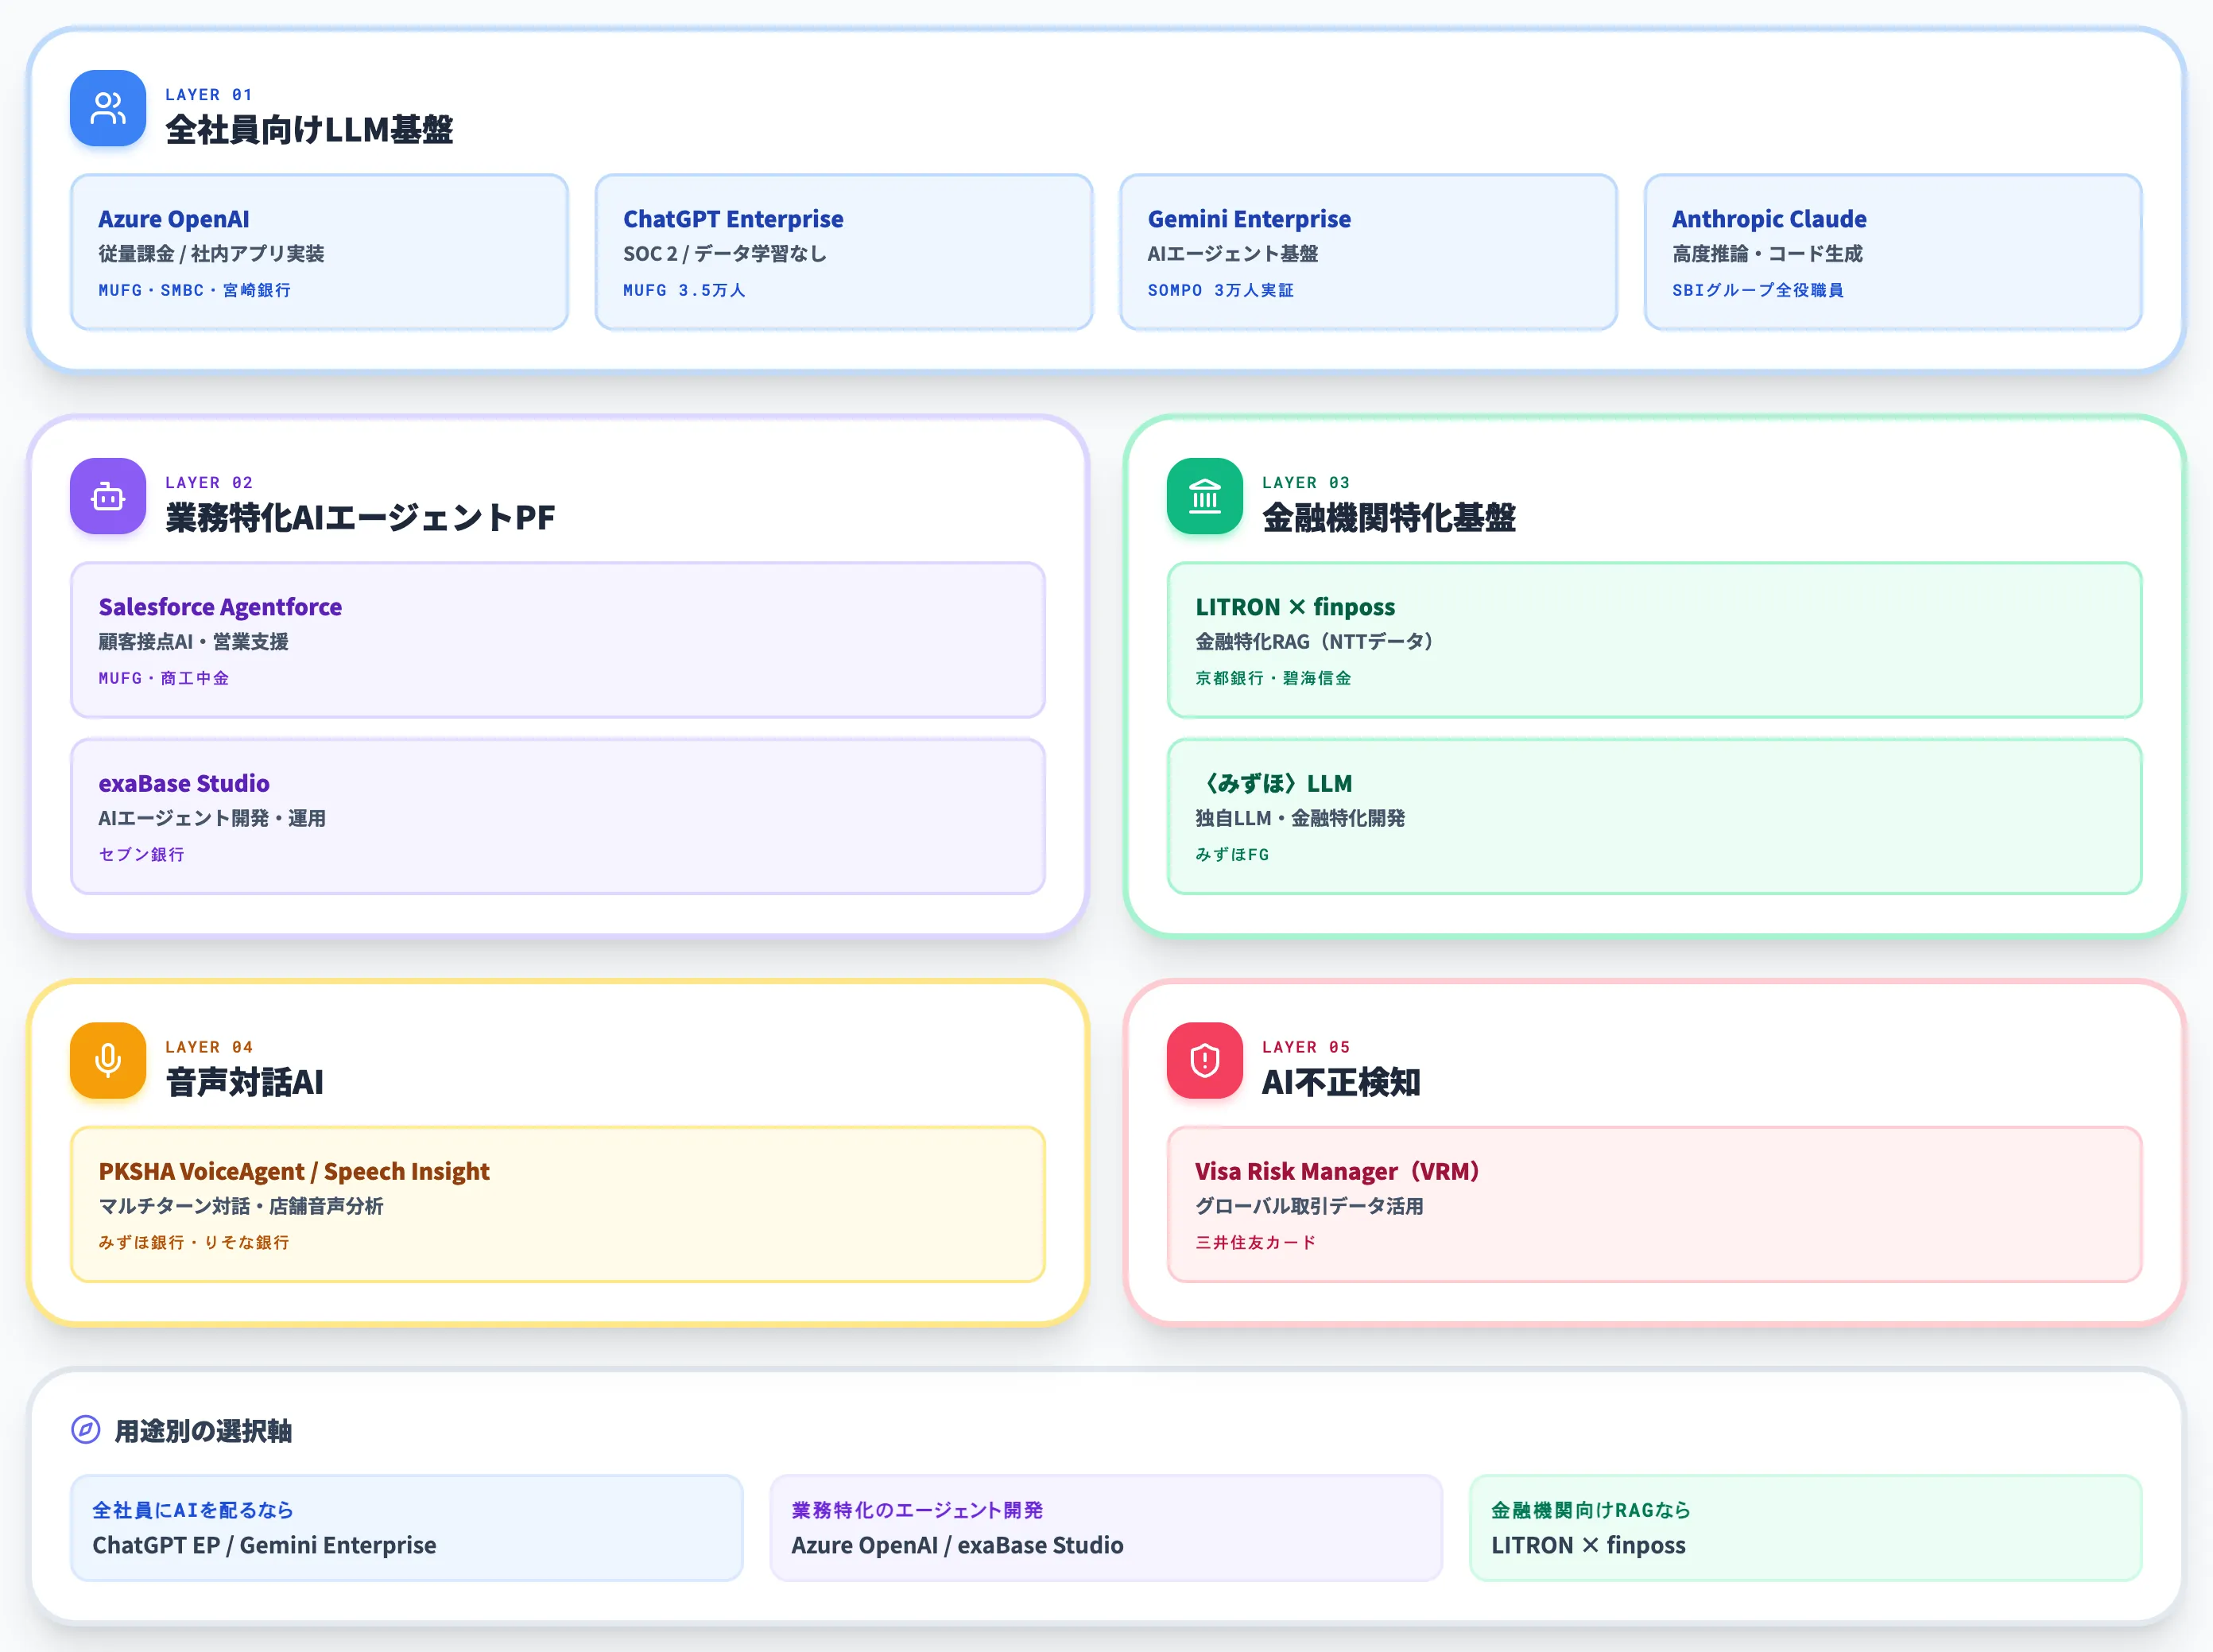This screenshot has height=1652, width=2213.
Task: Click the SOC 2 / データ学習なし description
Action: (x=725, y=254)
